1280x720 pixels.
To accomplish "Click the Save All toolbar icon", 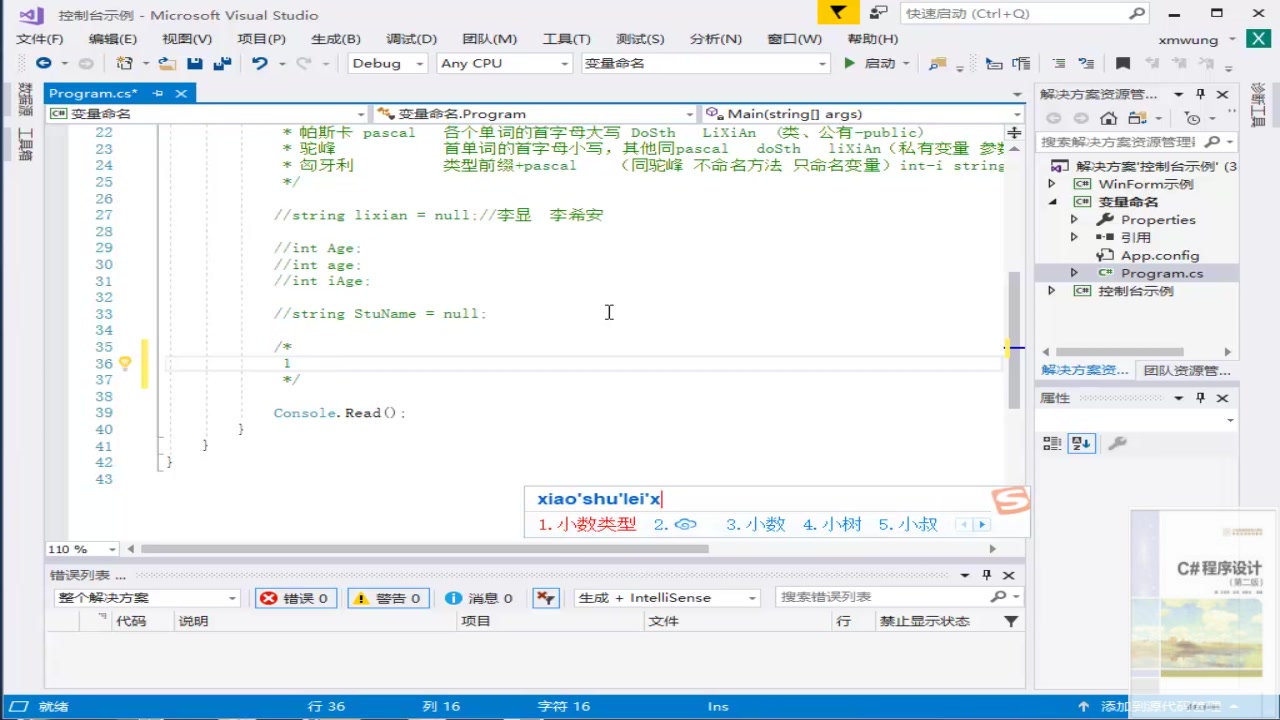I will point(222,63).
